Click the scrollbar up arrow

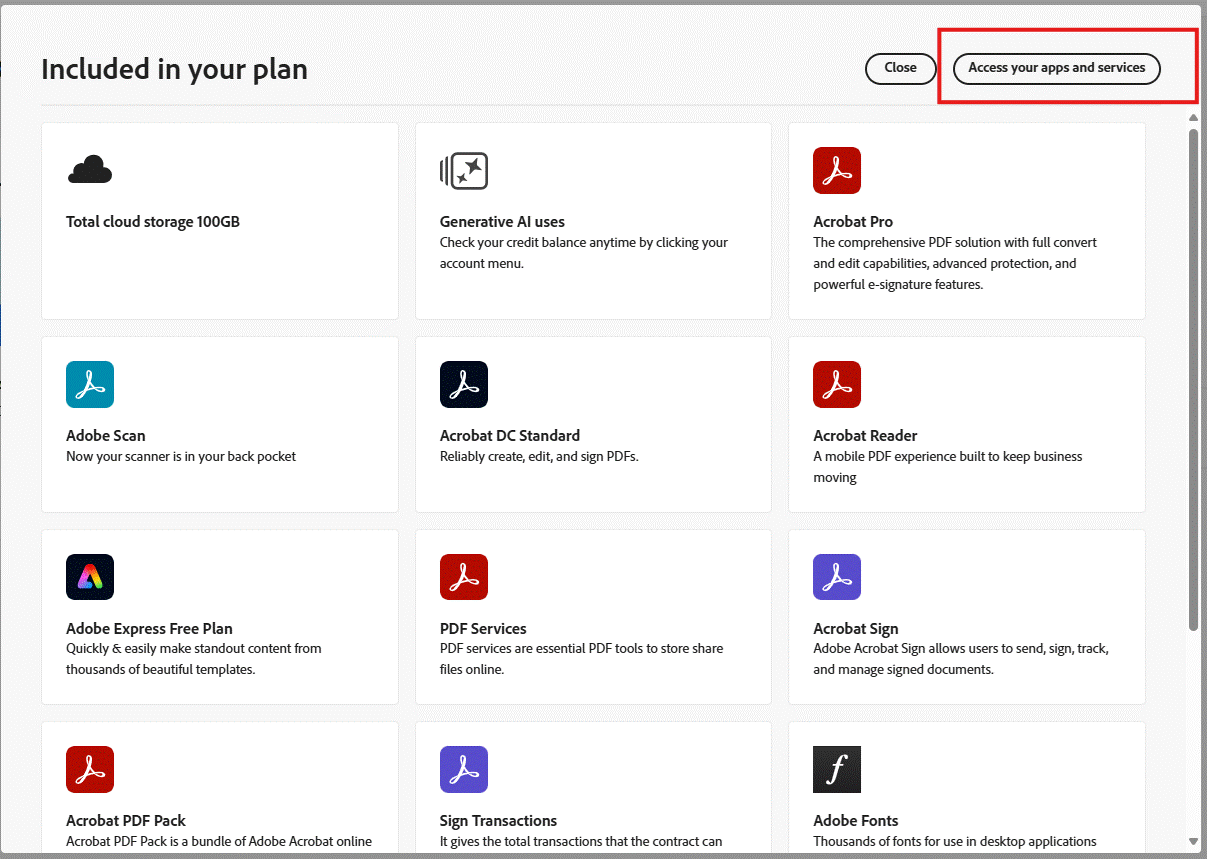pos(1193,118)
